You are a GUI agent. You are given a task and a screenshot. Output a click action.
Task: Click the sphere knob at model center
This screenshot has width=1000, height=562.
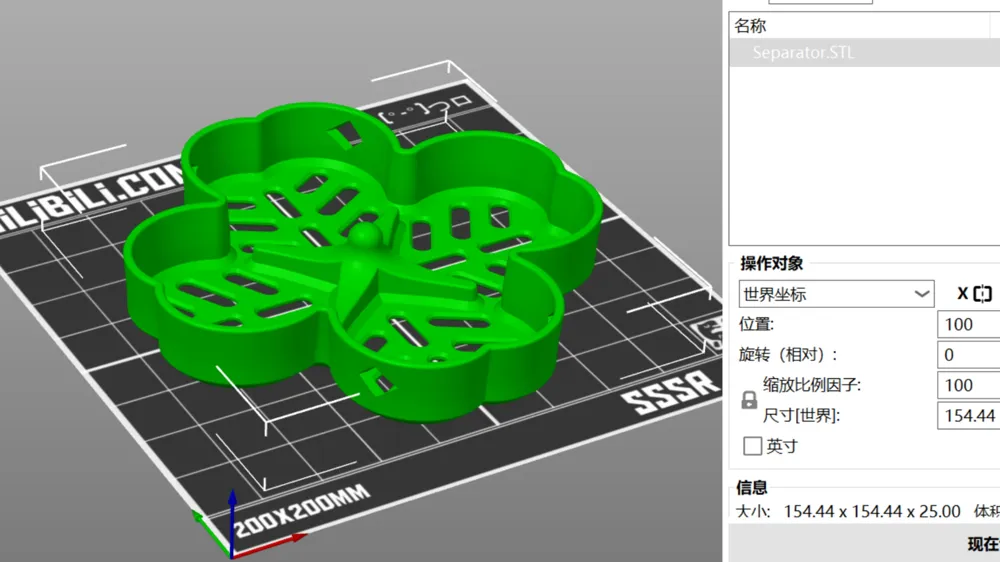coord(365,235)
